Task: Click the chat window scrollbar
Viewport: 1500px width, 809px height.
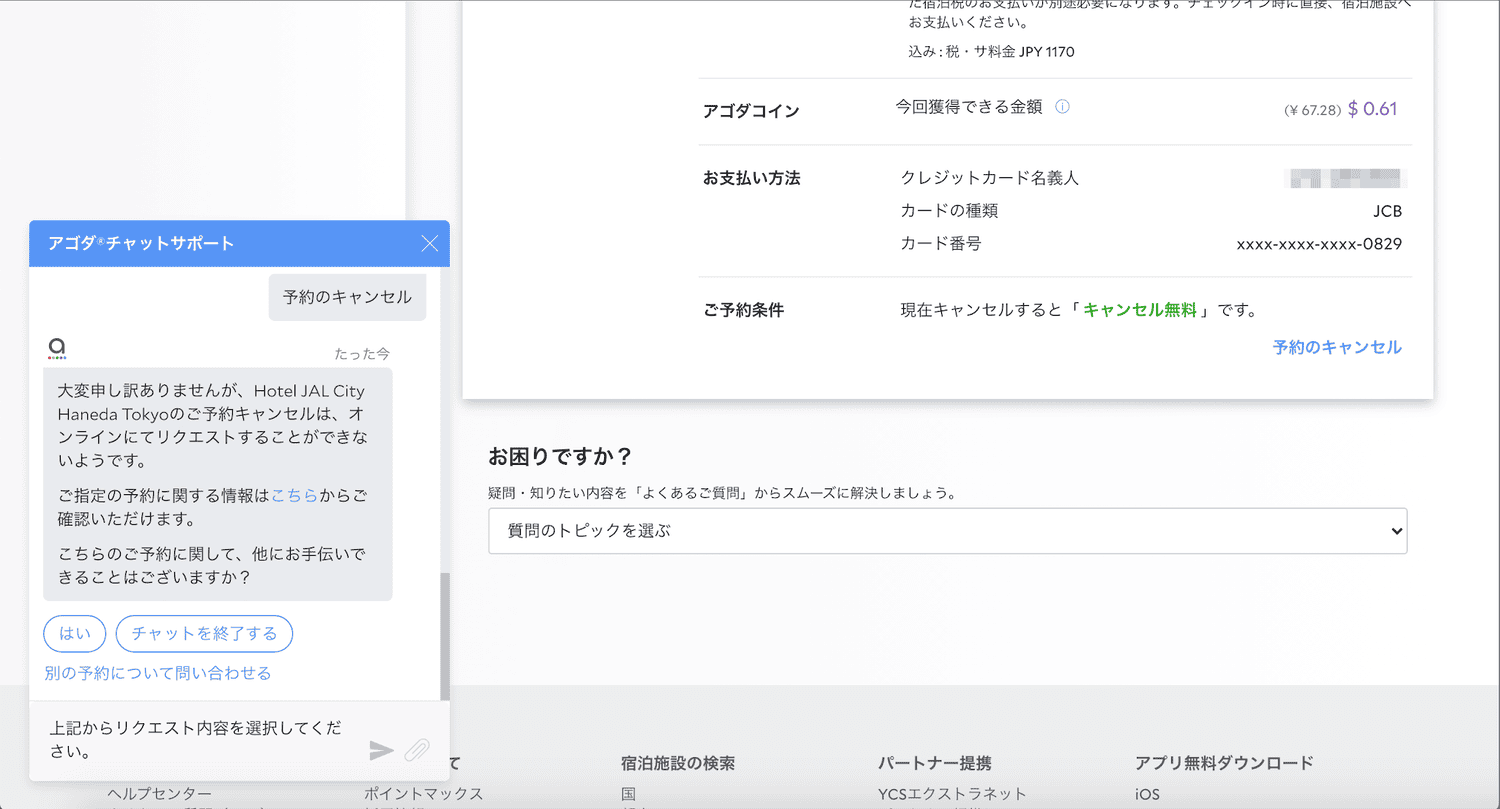Action: [445, 636]
